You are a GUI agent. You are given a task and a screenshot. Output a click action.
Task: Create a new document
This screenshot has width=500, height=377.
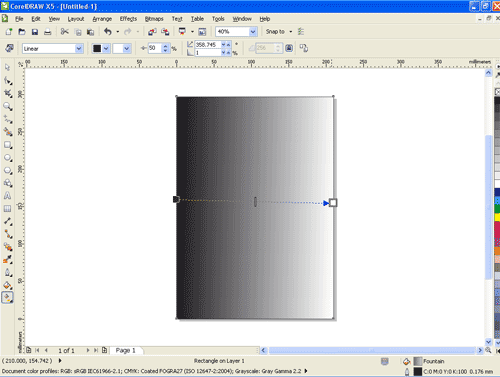click(9, 32)
